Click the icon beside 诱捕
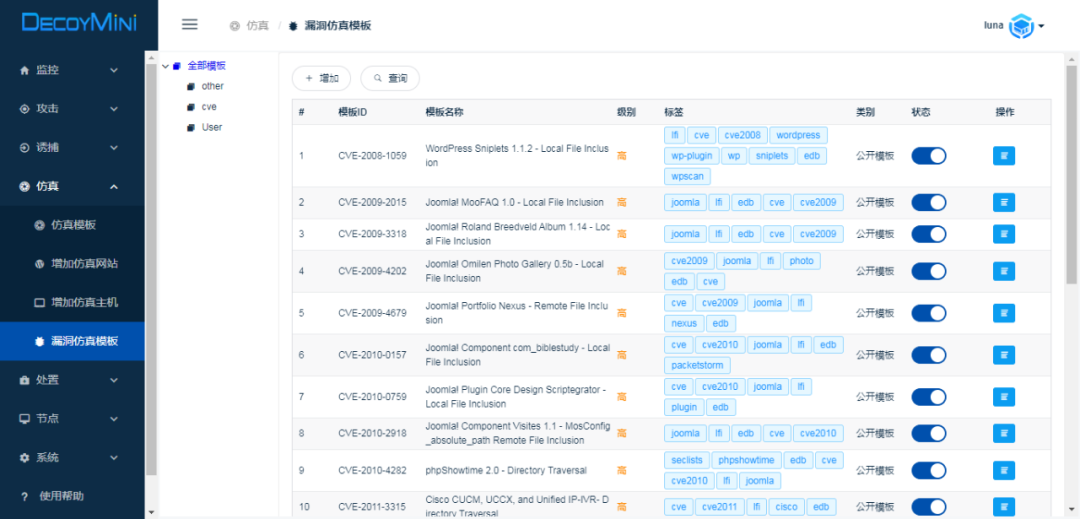 25,147
